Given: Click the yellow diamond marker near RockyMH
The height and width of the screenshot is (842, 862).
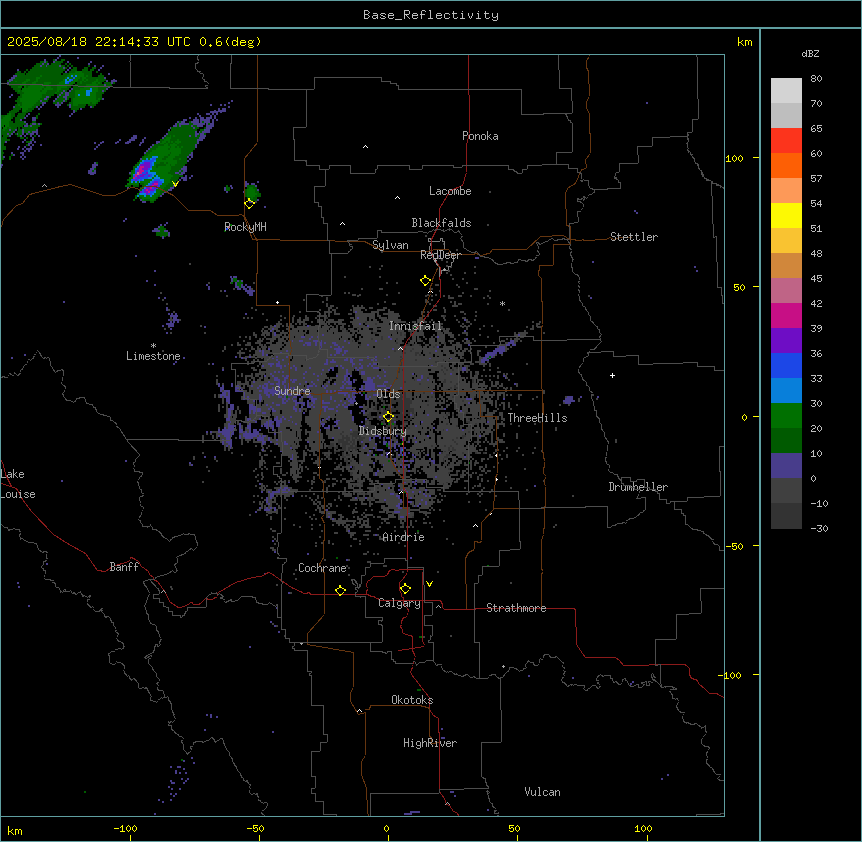Looking at the screenshot, I should pos(249,204).
